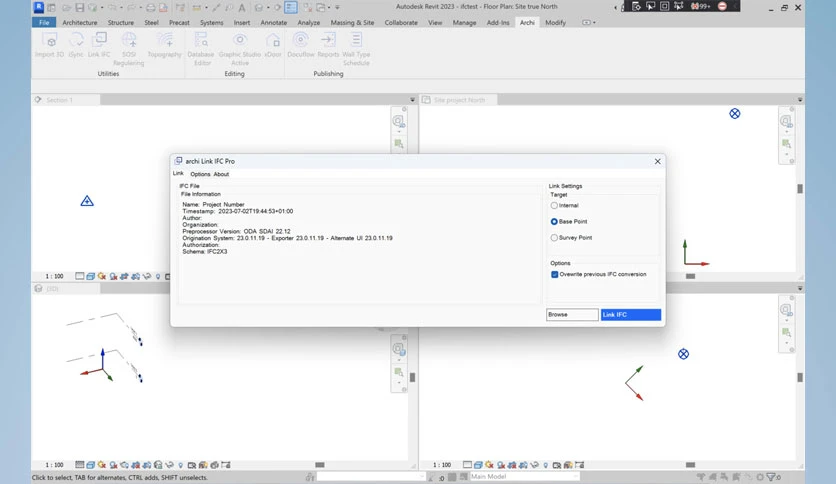The image size is (836, 484).
Task: Switch to the Structure ribbon tab
Action: 121,22
